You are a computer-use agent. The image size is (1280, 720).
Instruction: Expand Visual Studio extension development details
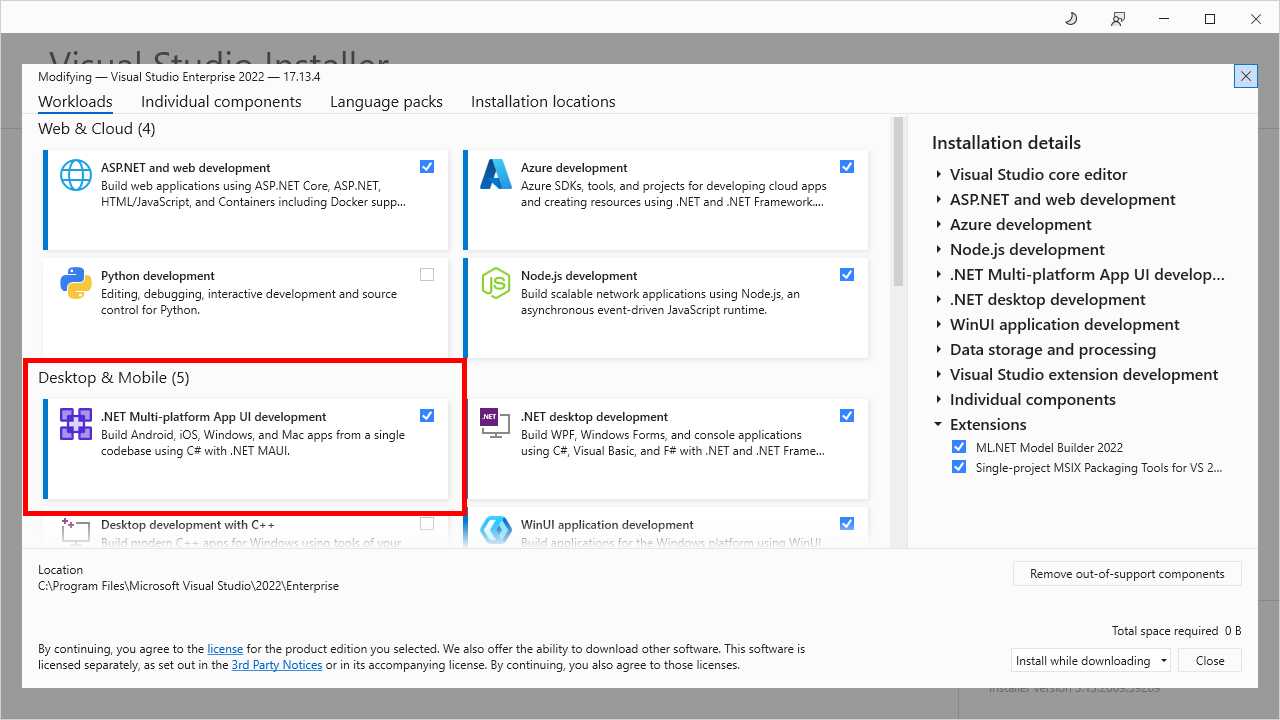pos(939,374)
